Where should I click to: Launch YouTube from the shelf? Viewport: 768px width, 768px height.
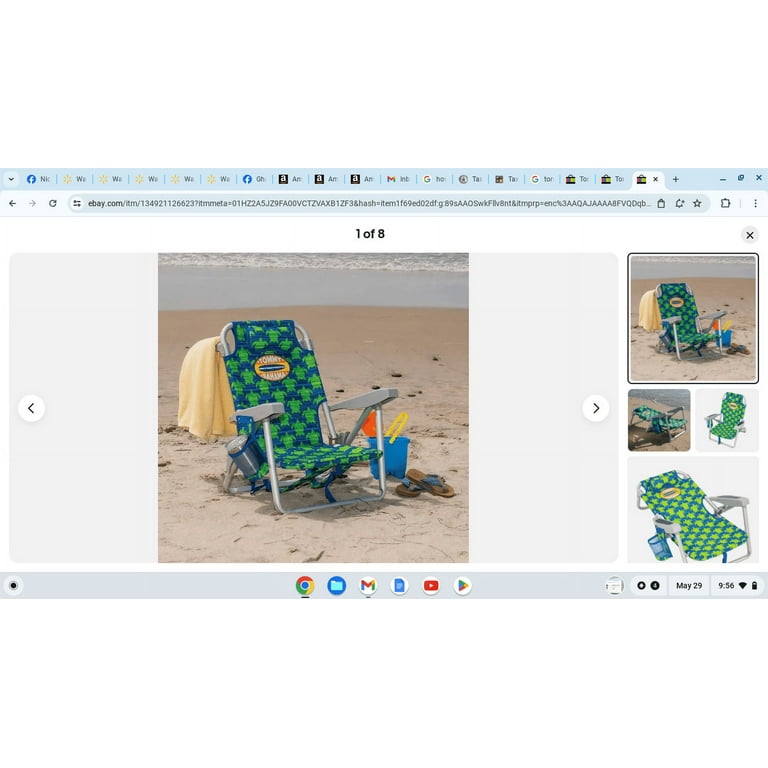point(431,586)
